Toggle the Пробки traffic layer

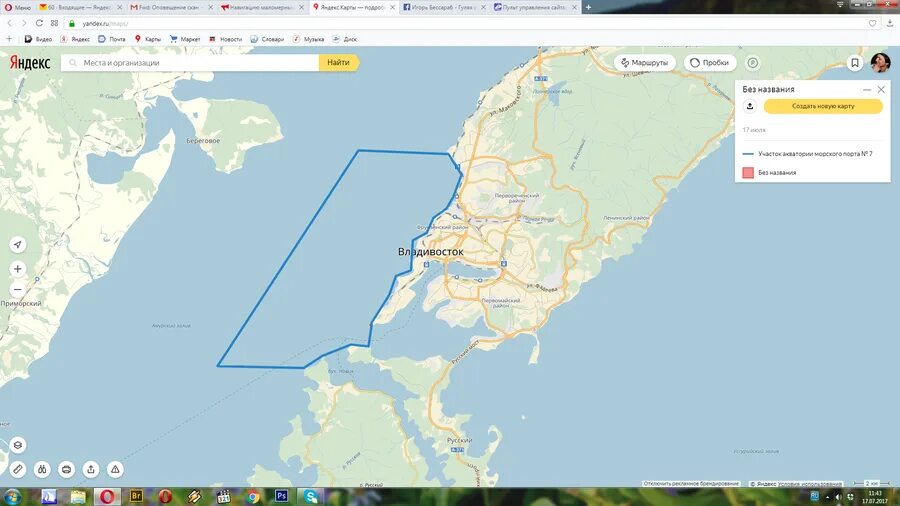coord(709,63)
